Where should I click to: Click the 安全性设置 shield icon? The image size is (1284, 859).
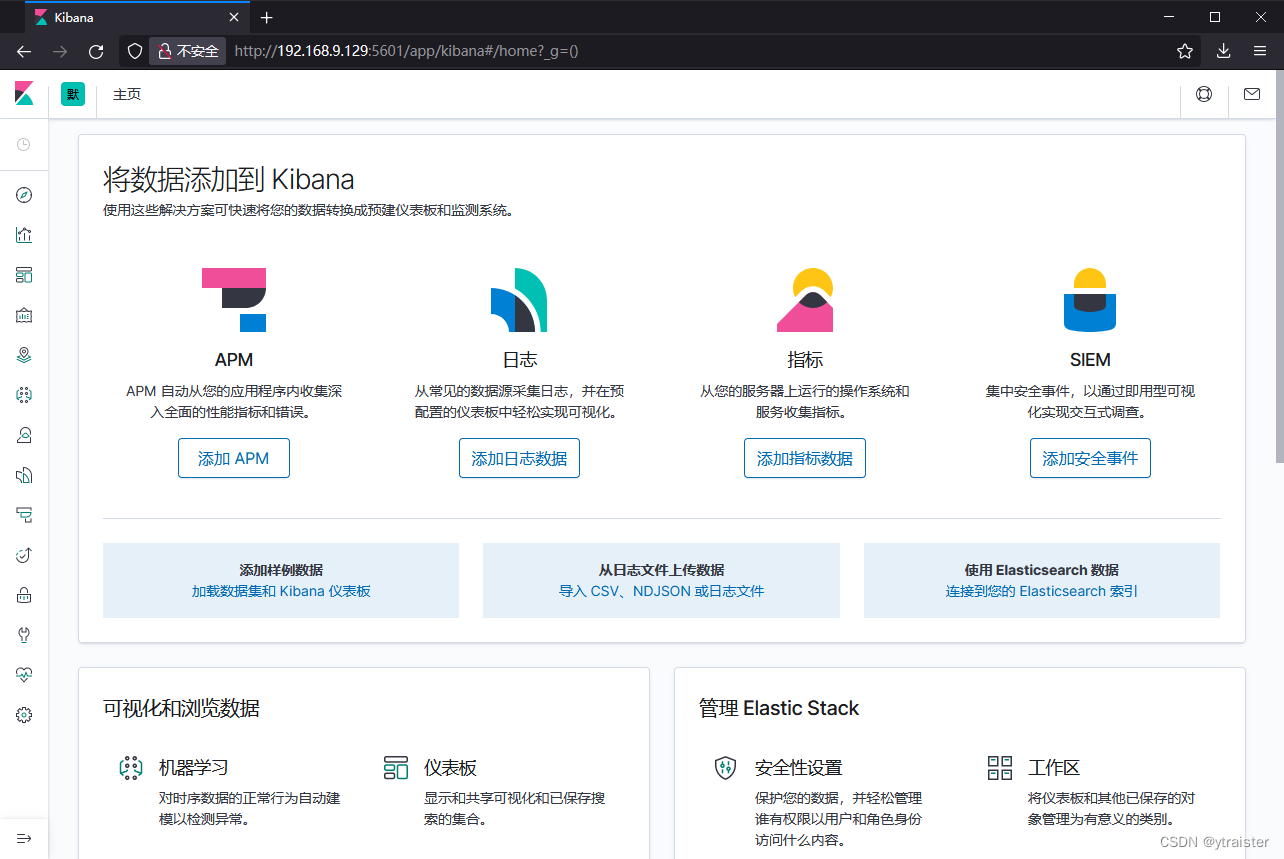[x=725, y=768]
